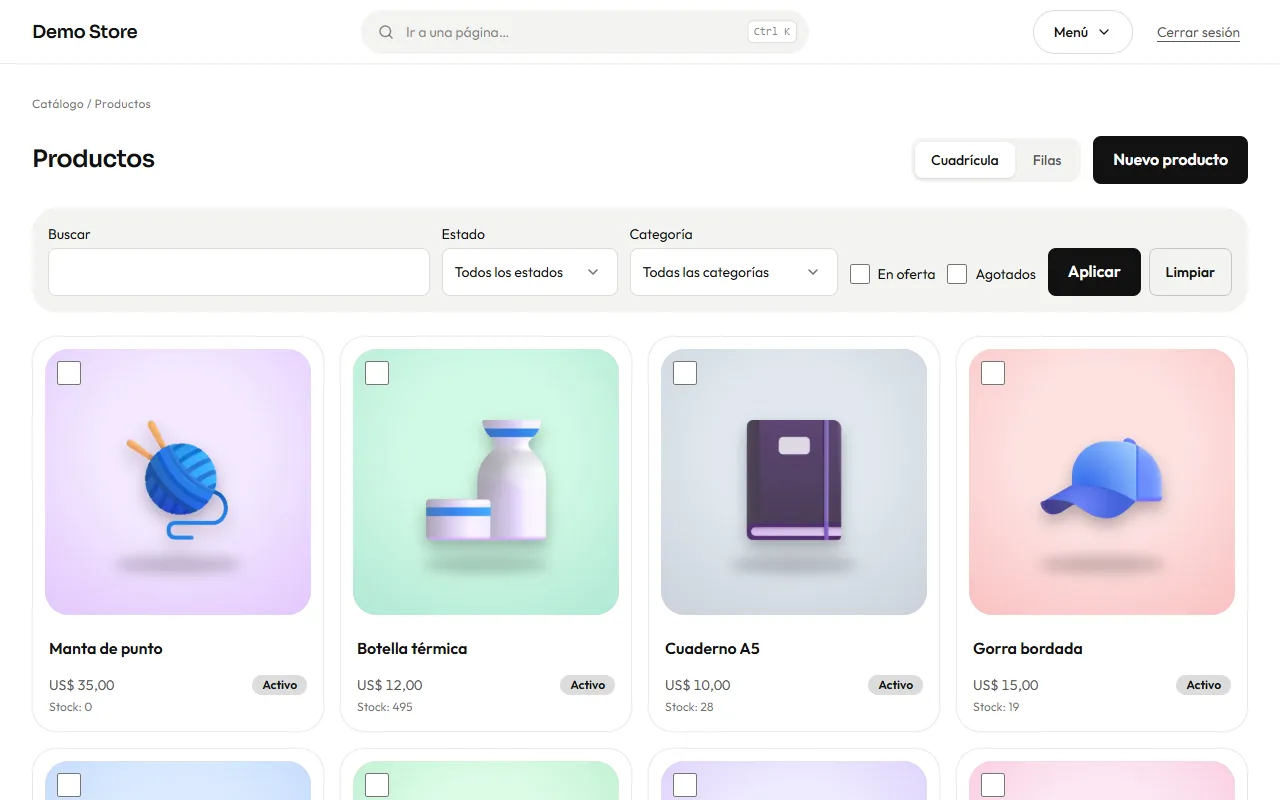Expand the Menú dropdown
Viewport: 1280px width, 800px height.
pos(1082,32)
